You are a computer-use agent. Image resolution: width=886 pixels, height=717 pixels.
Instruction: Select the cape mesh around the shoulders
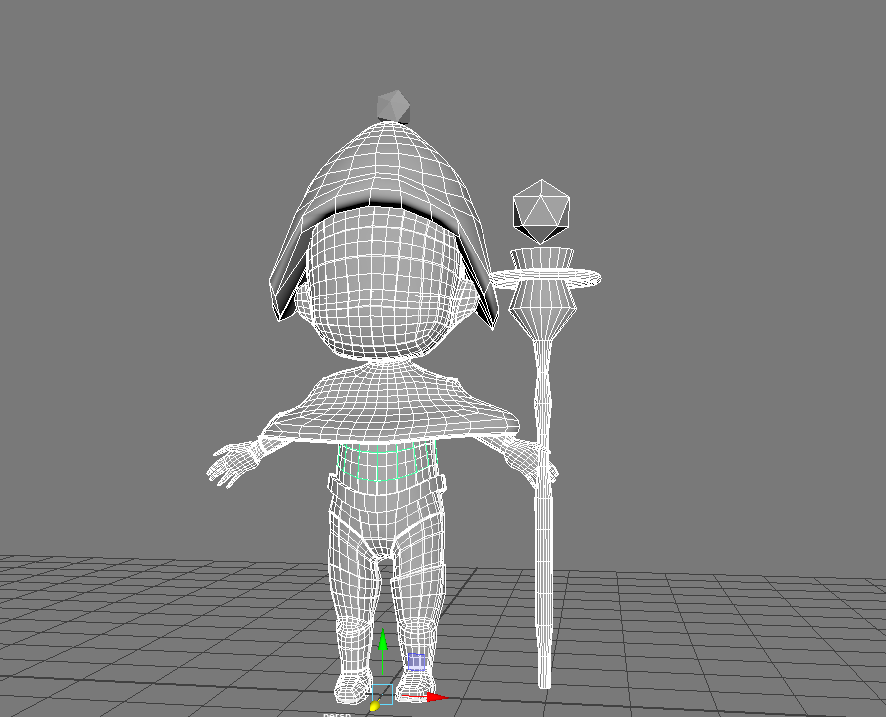pos(390,404)
